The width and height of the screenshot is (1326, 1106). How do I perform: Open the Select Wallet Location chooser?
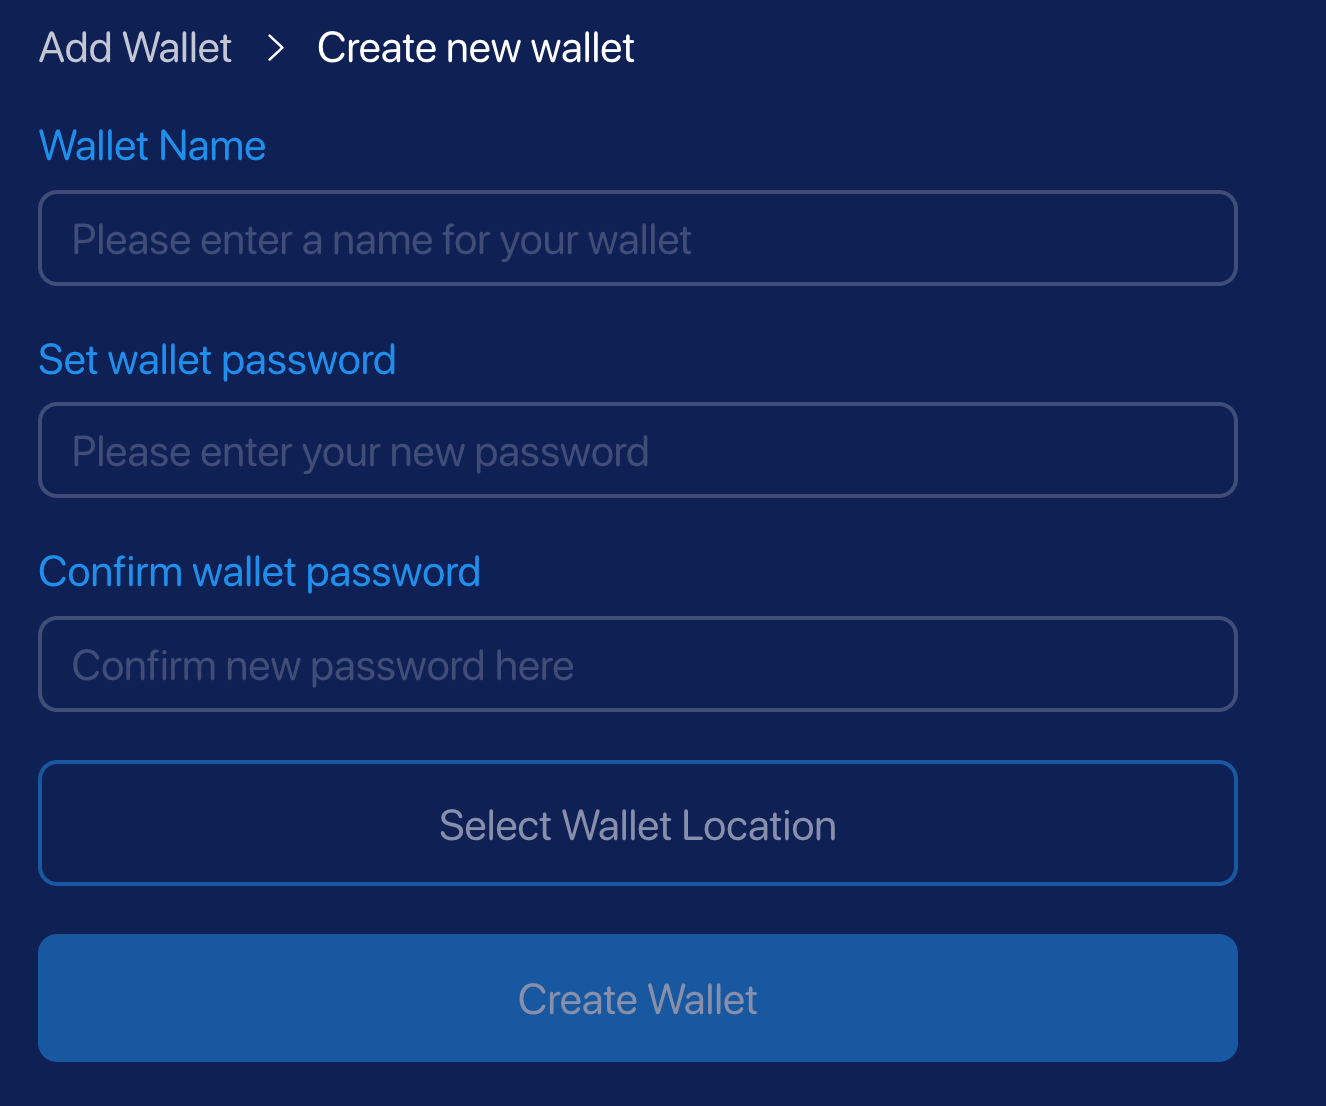point(637,824)
